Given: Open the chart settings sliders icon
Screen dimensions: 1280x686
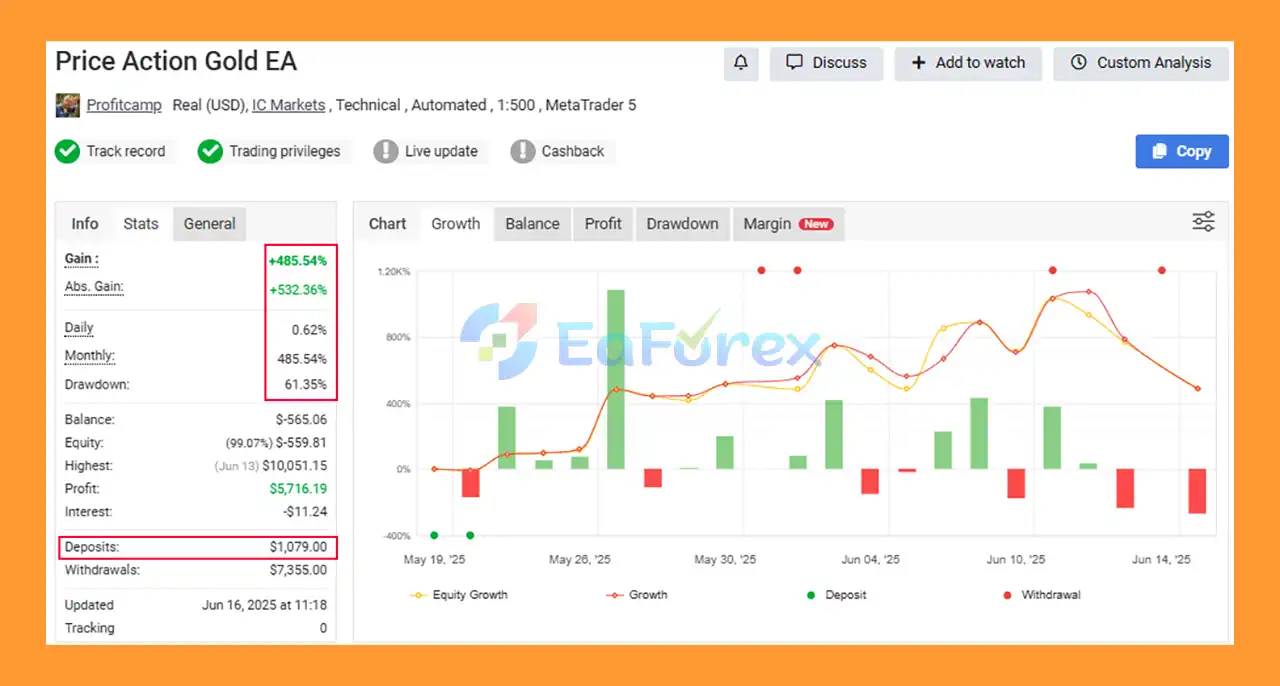Looking at the screenshot, I should (x=1203, y=222).
